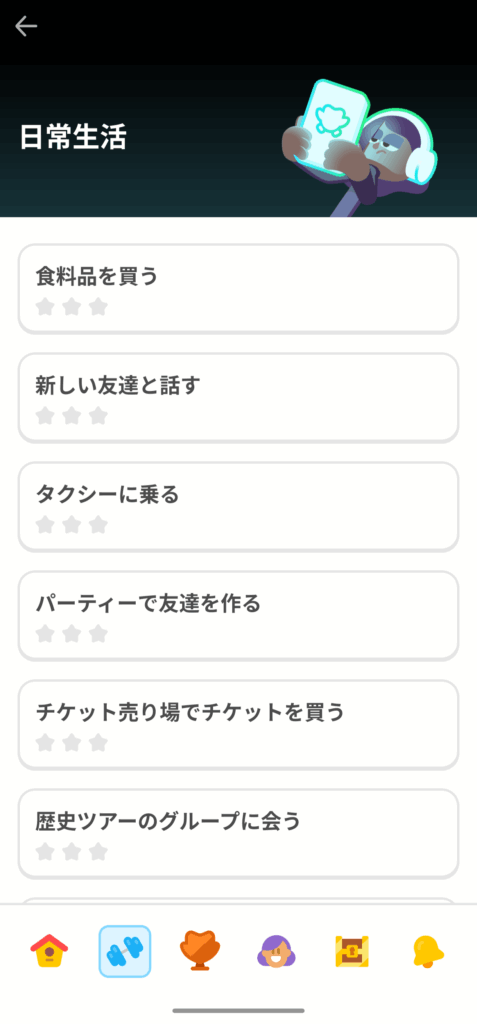This screenshot has height=1024, width=477.
Task: Select the dumbbell practice tab
Action: [x=125, y=951]
